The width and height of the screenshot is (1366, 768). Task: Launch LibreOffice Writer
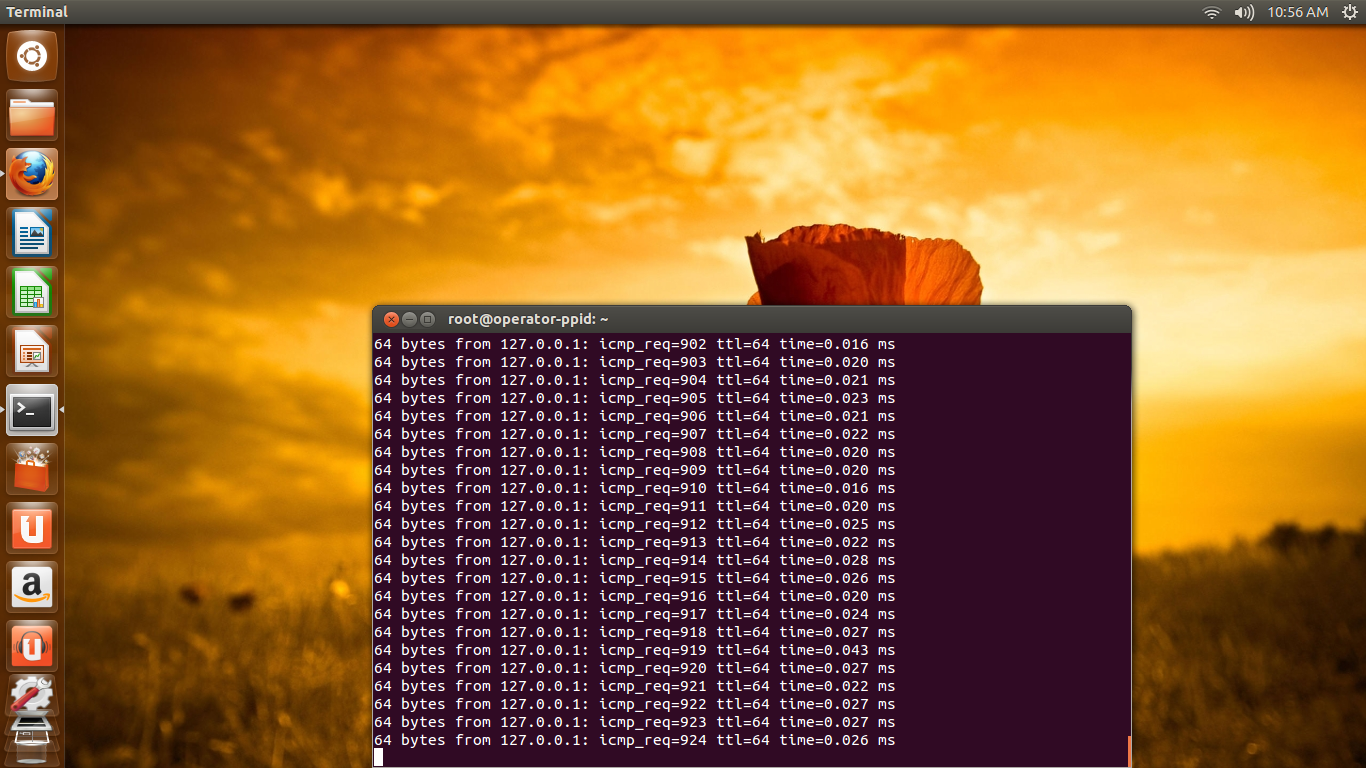[32, 233]
